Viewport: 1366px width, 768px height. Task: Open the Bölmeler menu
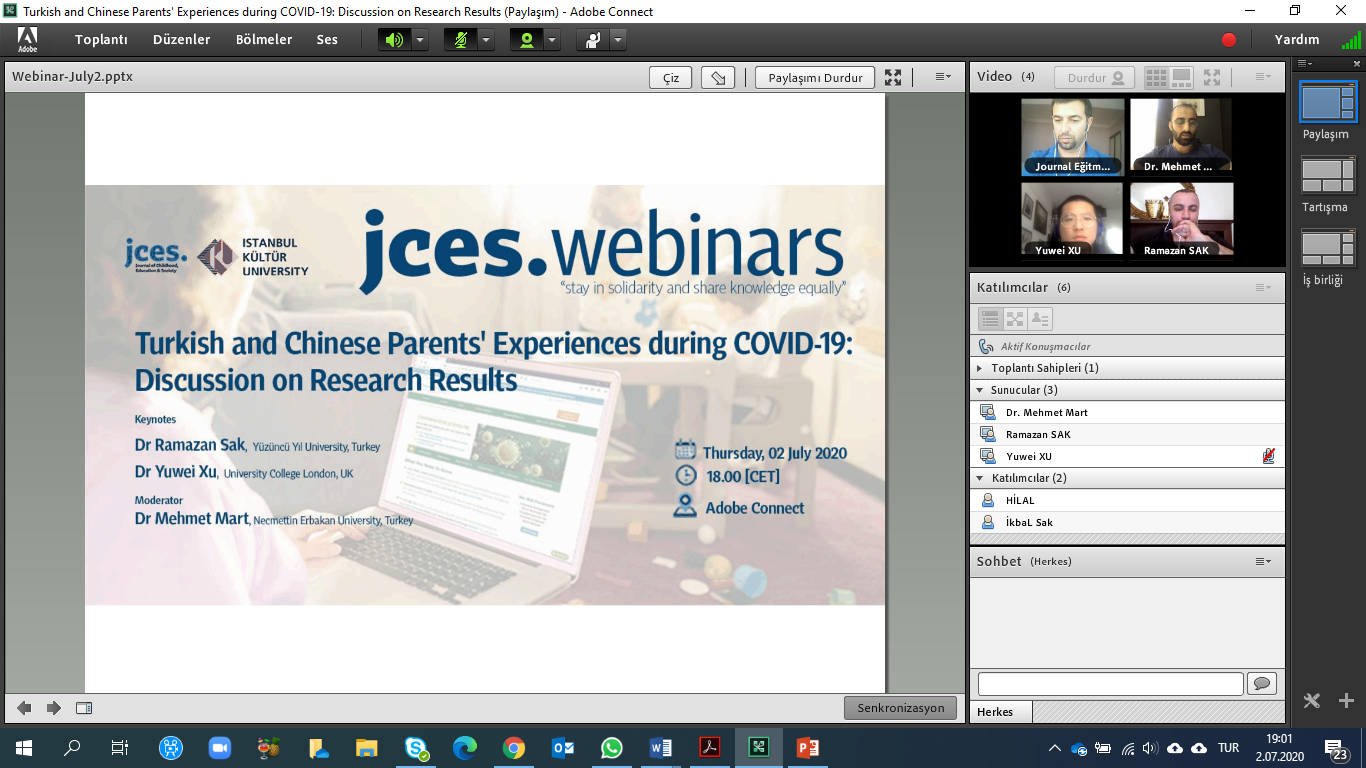coord(264,40)
